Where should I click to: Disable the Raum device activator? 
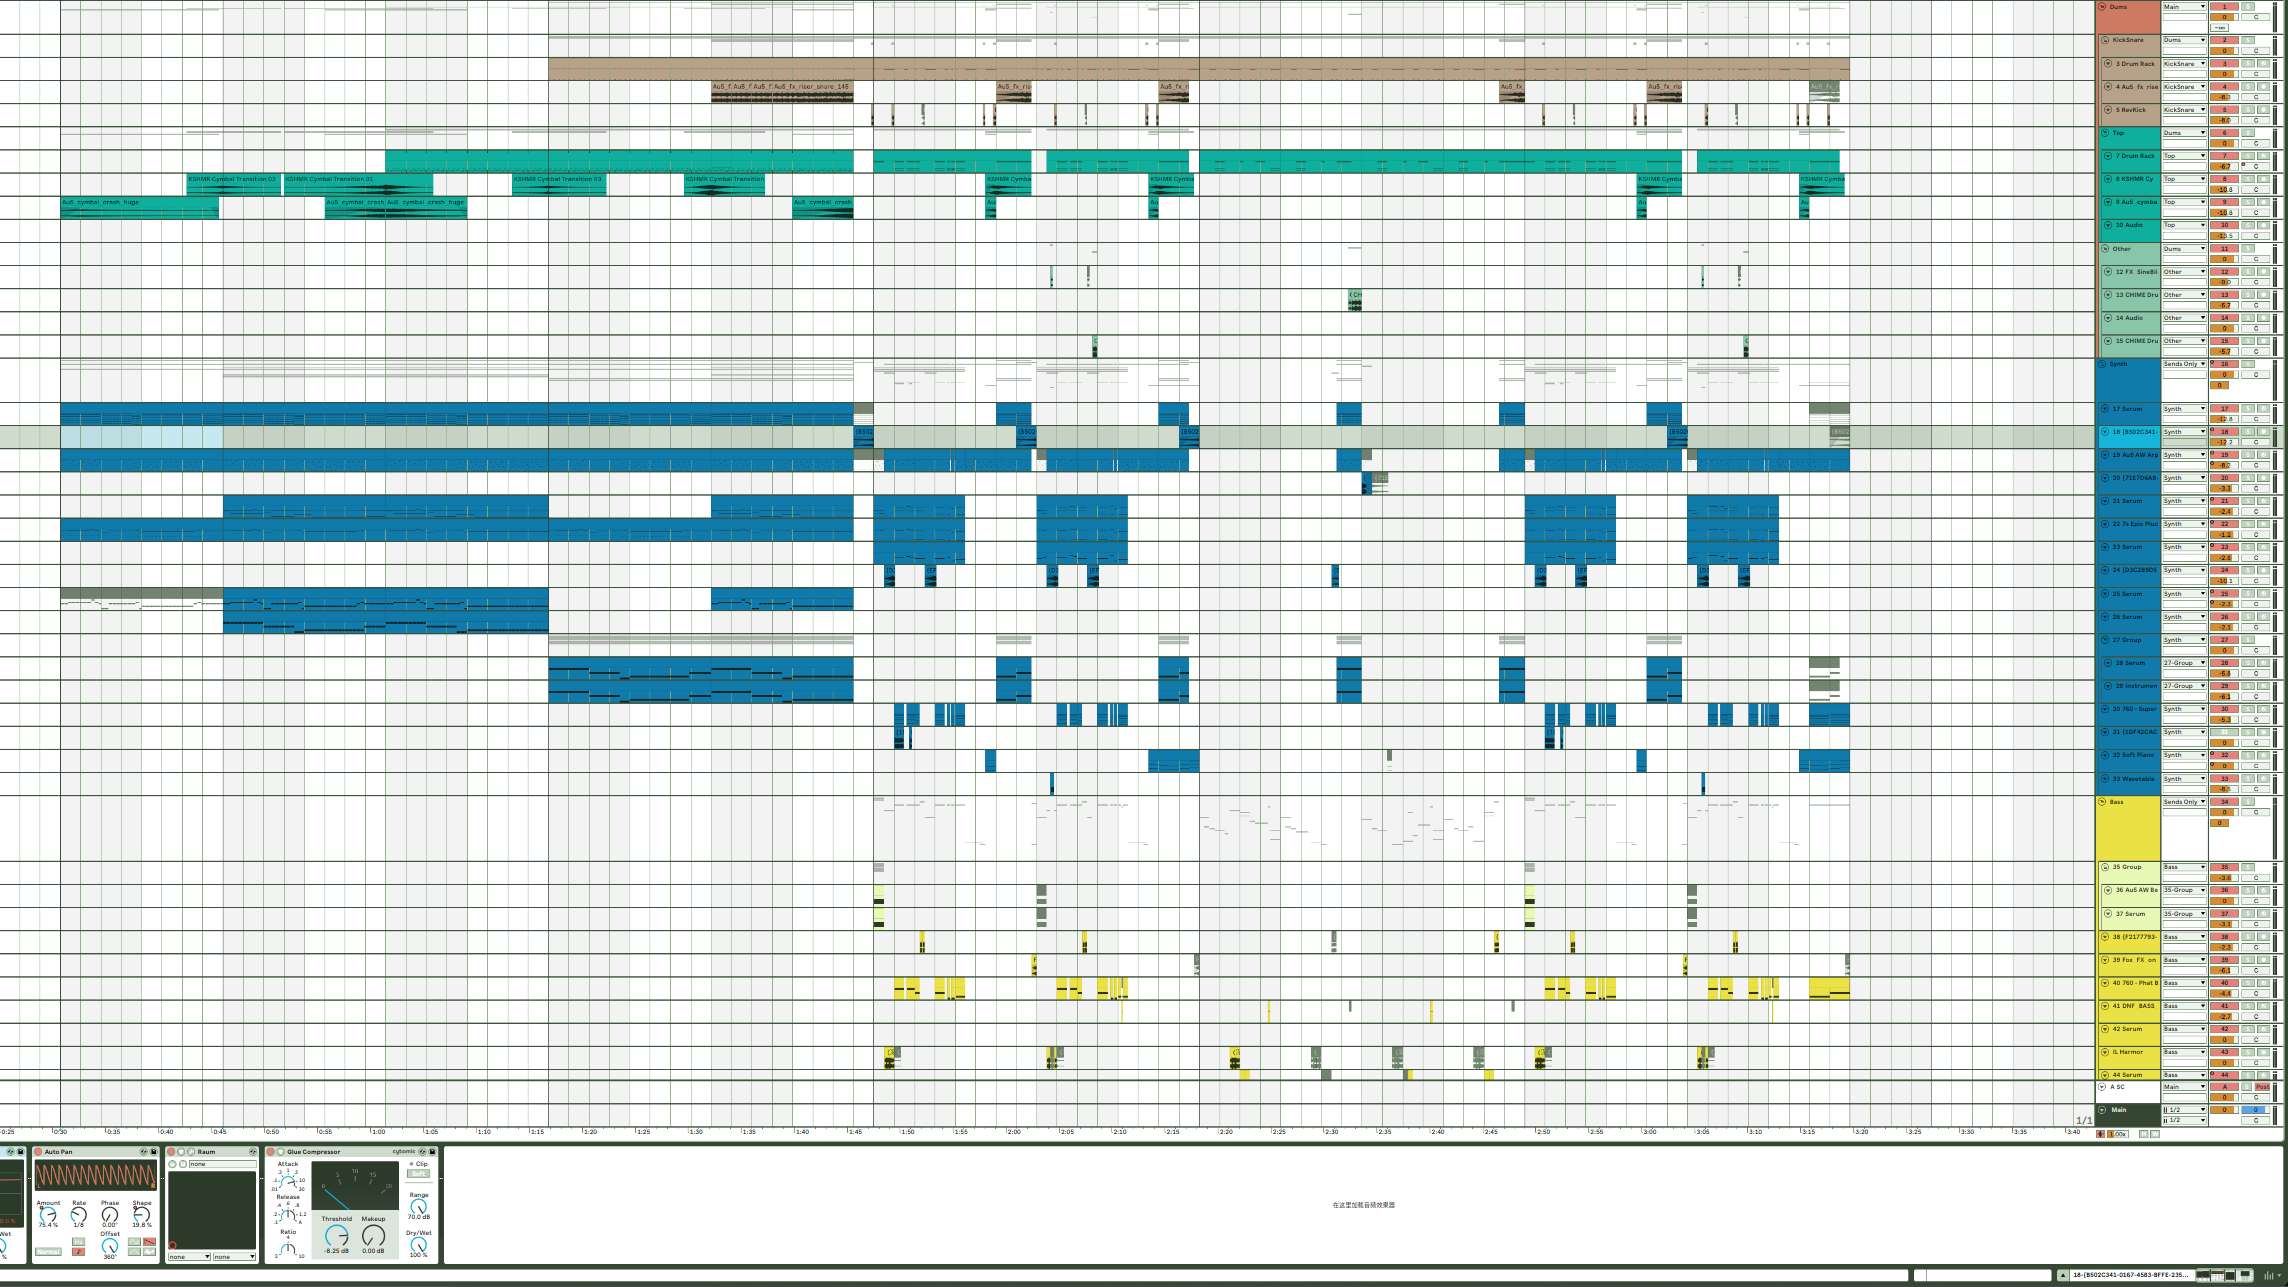pyautogui.click(x=171, y=1152)
